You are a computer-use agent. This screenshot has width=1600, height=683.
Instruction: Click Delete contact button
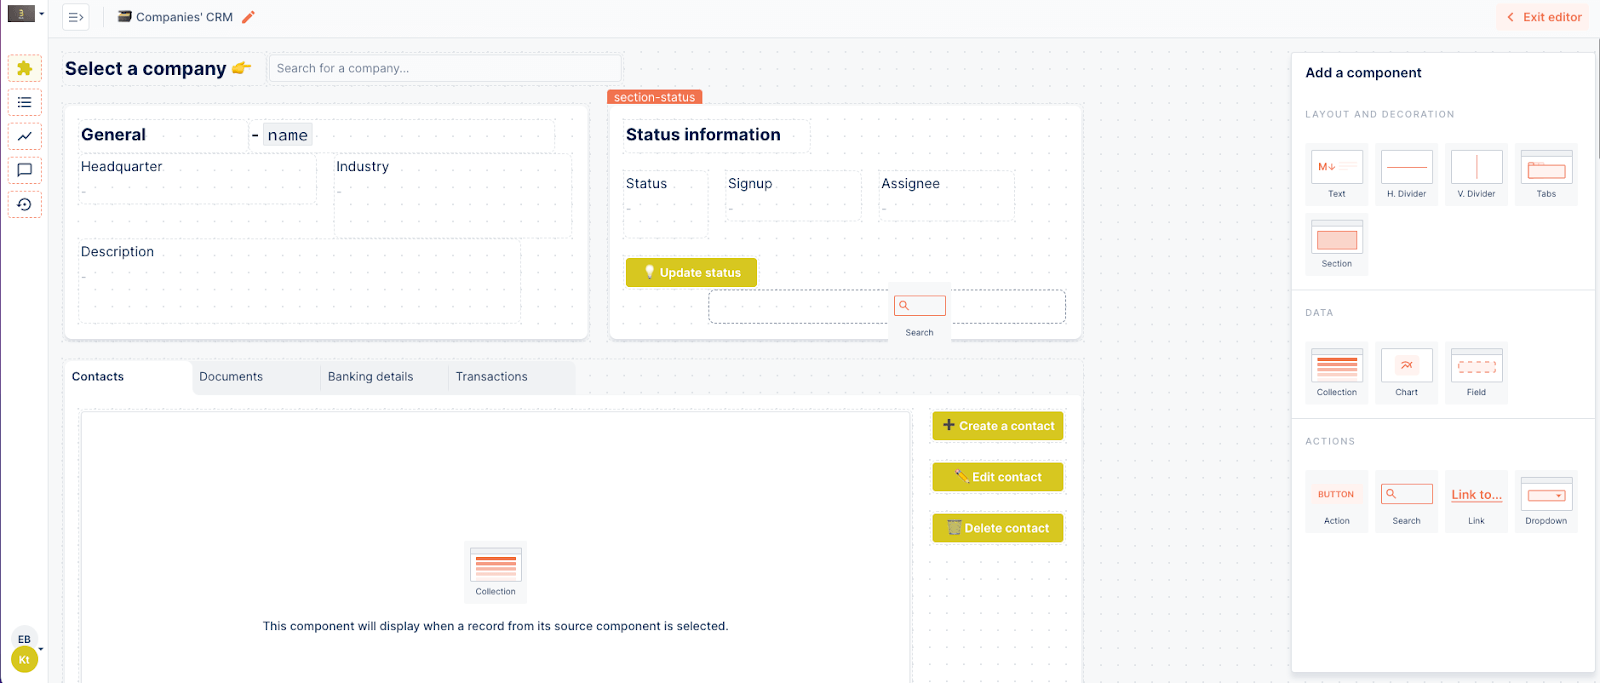pyautogui.click(x=998, y=528)
